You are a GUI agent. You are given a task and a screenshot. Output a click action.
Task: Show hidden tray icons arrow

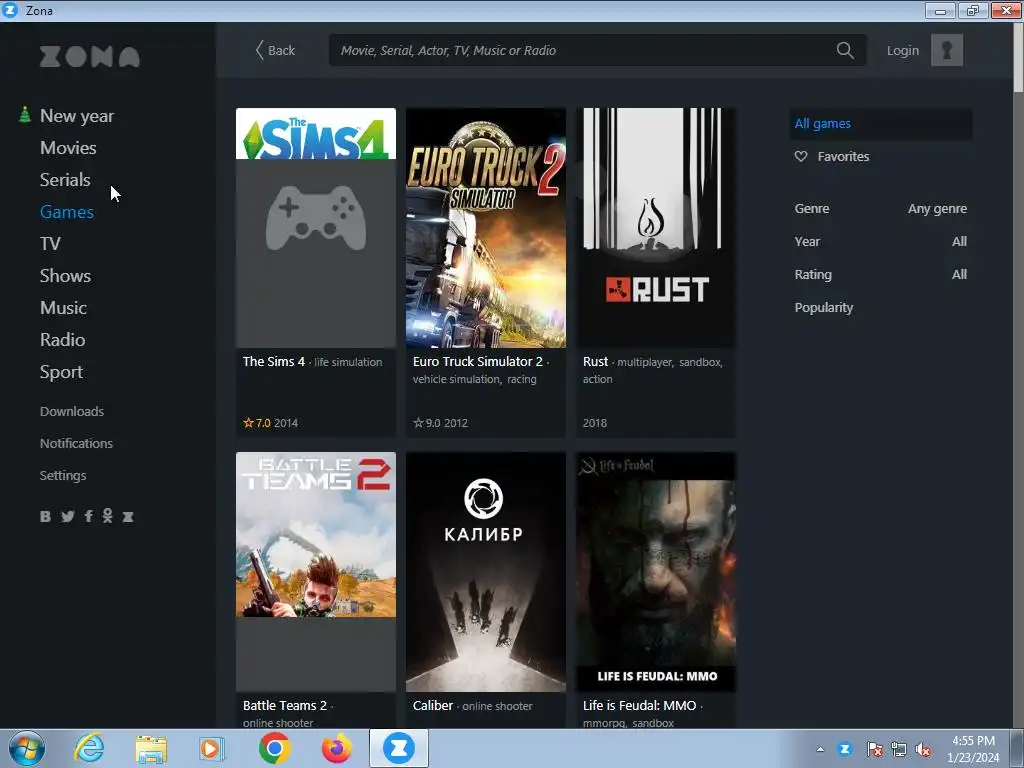(820, 749)
